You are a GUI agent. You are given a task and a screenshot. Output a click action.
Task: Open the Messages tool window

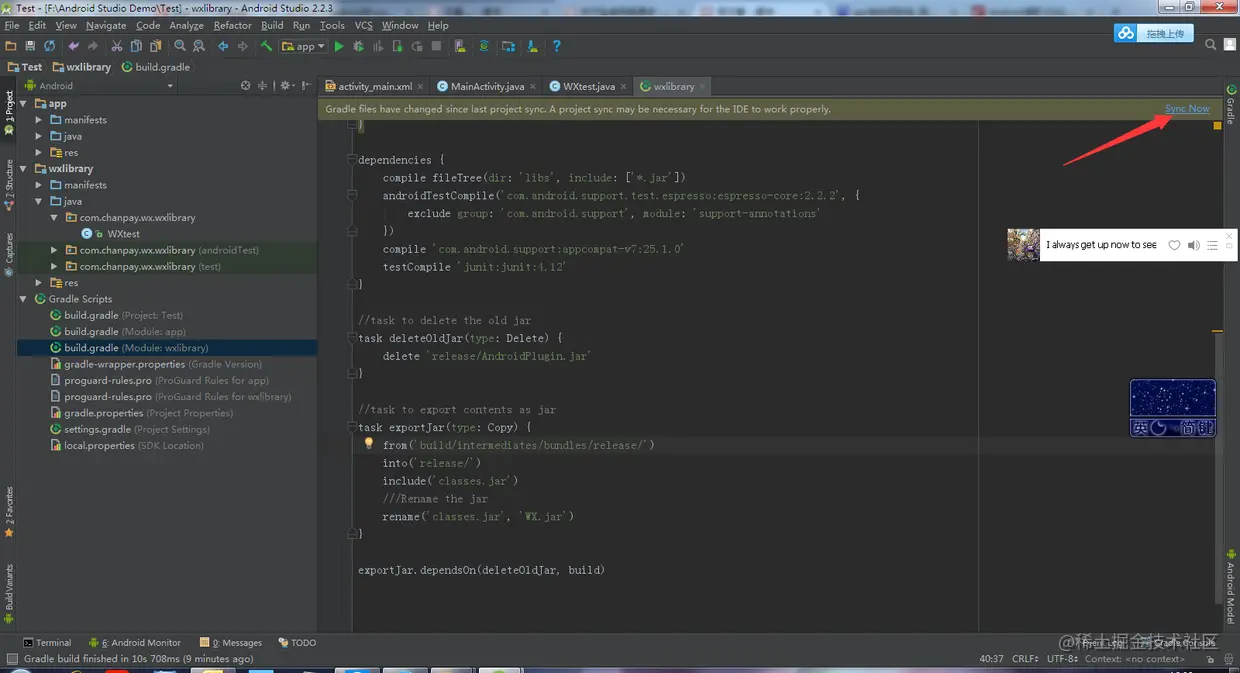231,643
